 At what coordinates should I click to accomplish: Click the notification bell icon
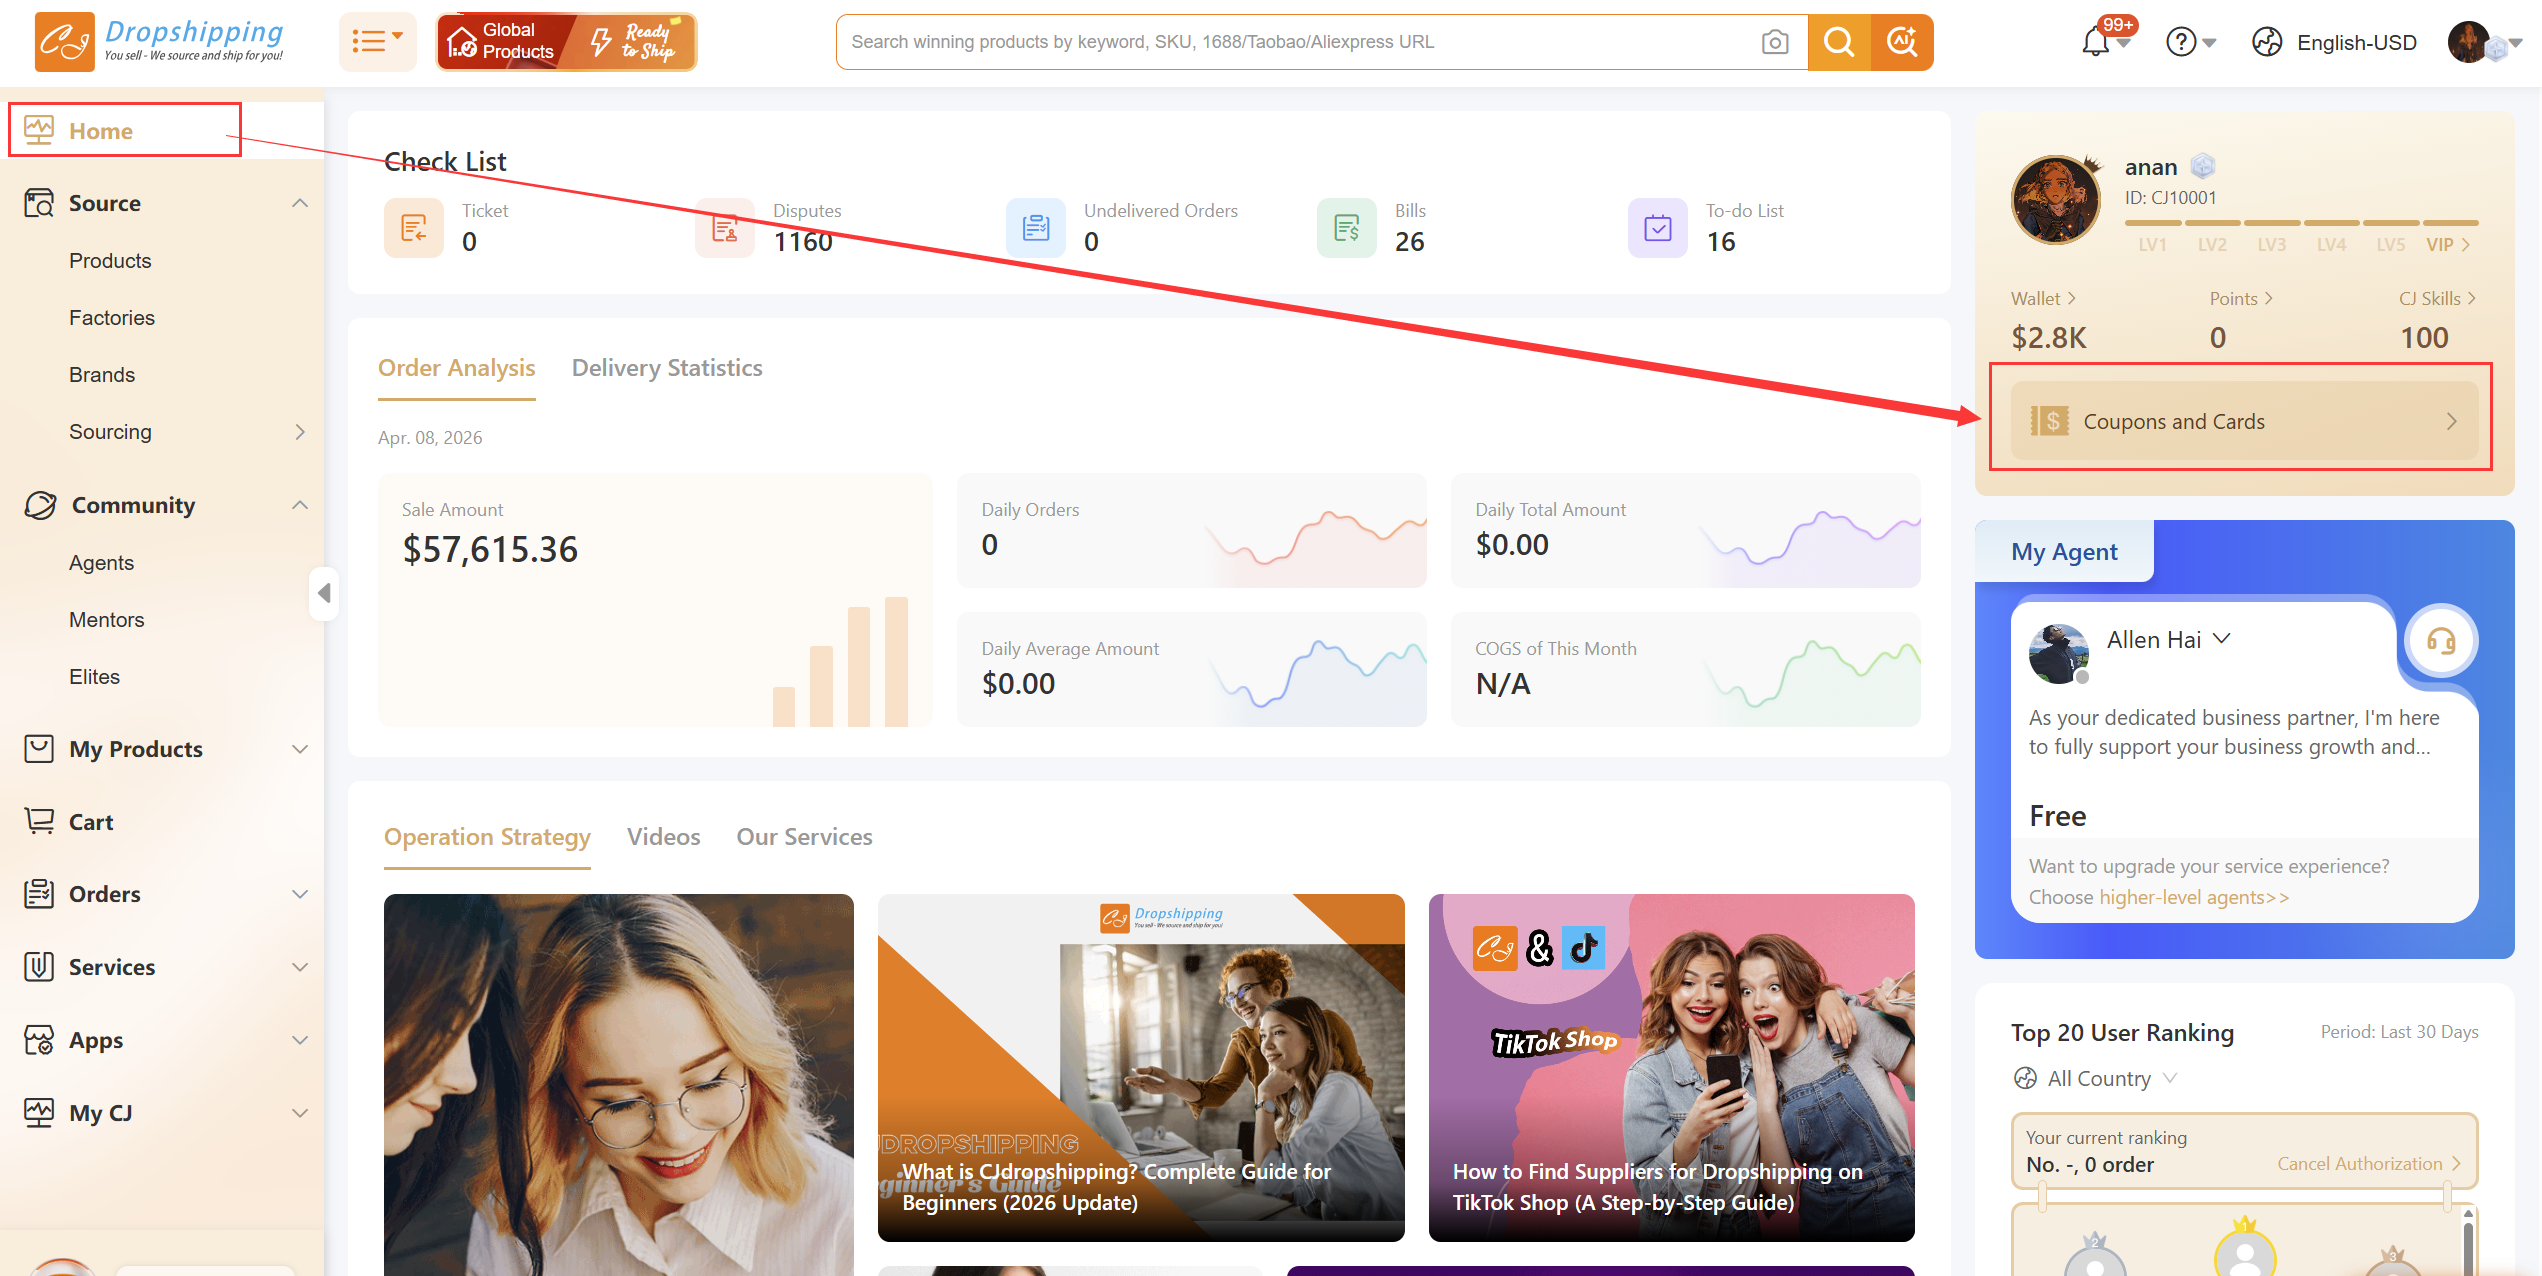point(2094,42)
